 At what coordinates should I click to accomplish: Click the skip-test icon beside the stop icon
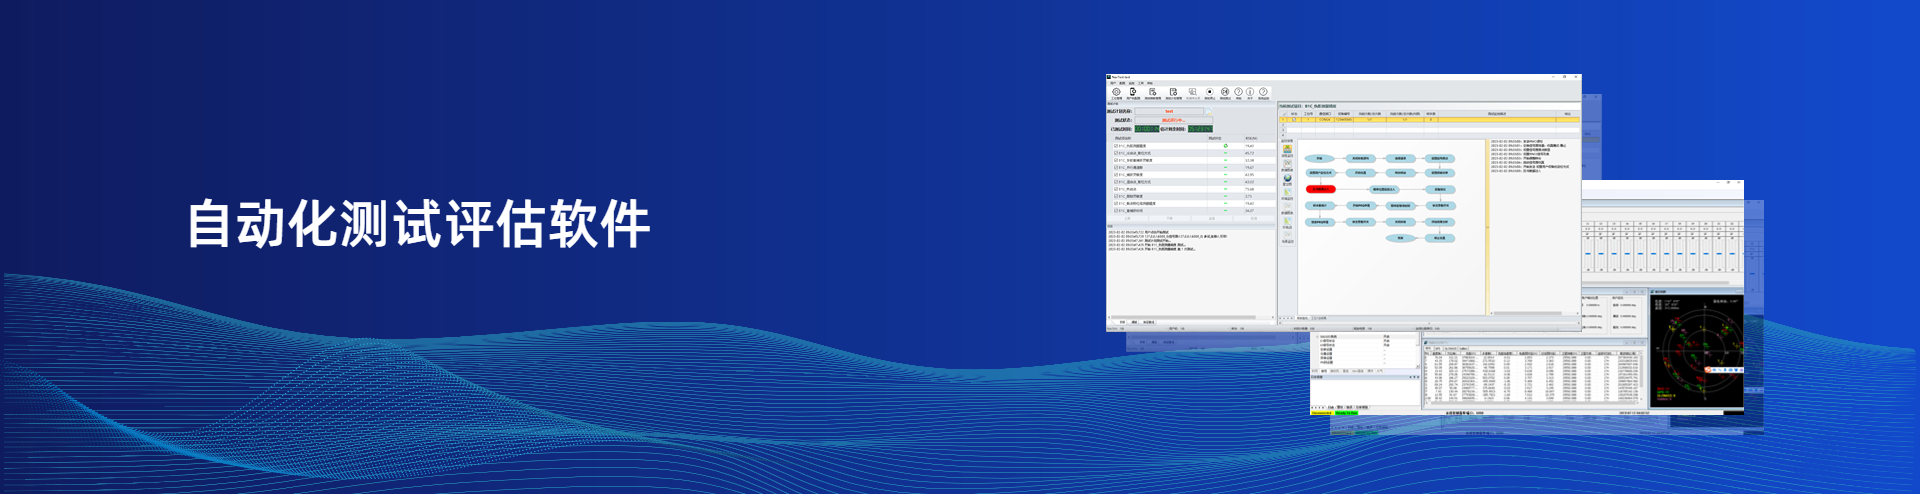(x=1225, y=92)
